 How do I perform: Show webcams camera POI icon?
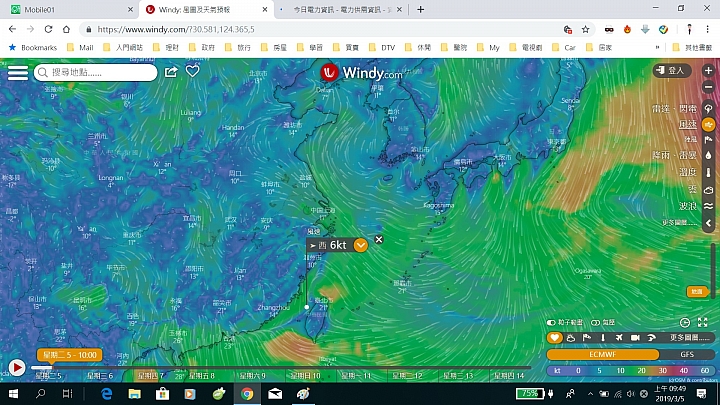635,338
